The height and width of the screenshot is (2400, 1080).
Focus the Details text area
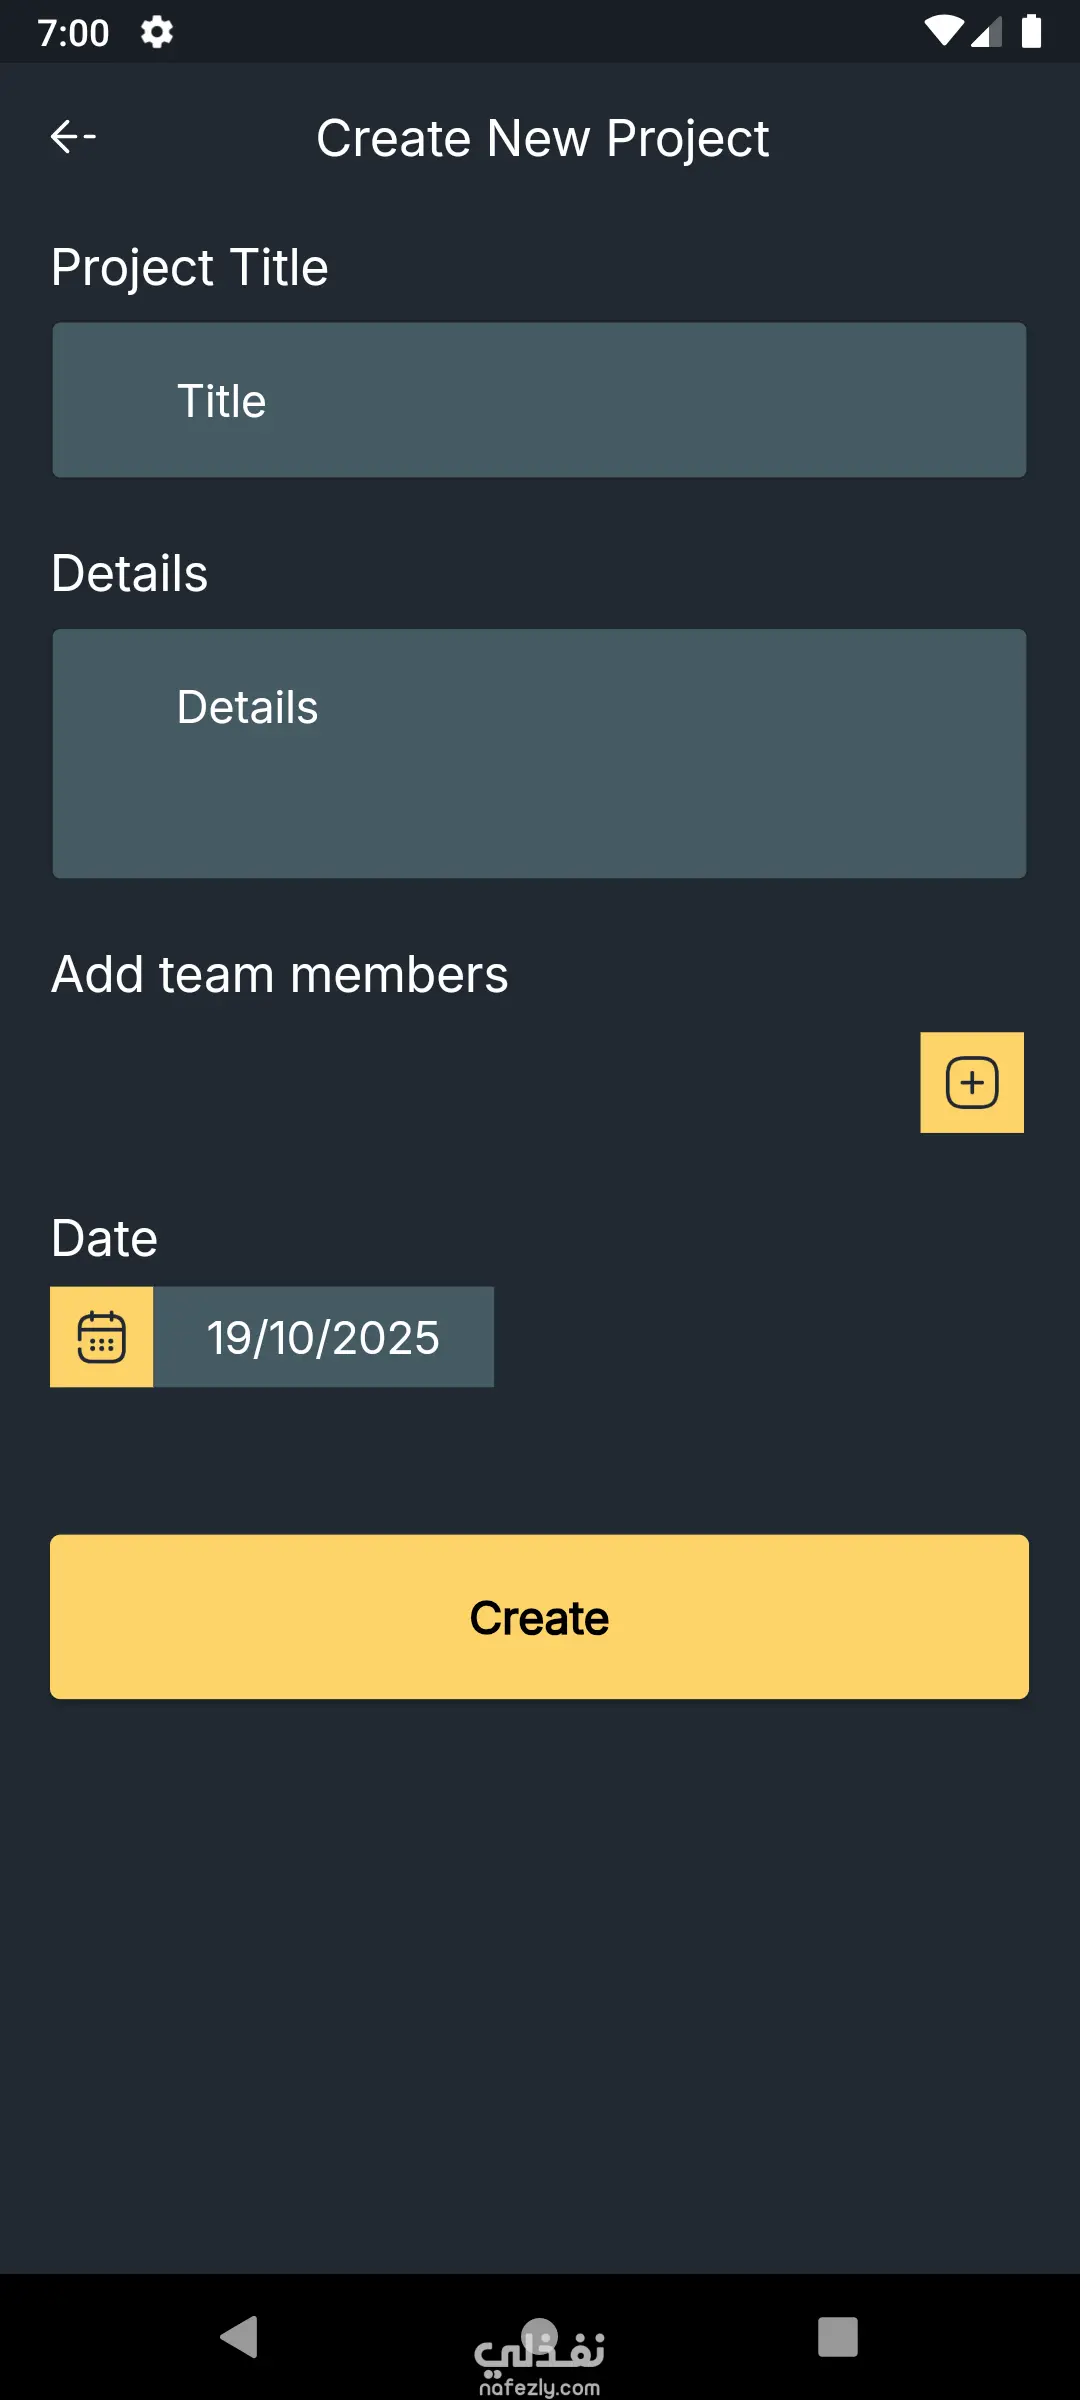(539, 753)
